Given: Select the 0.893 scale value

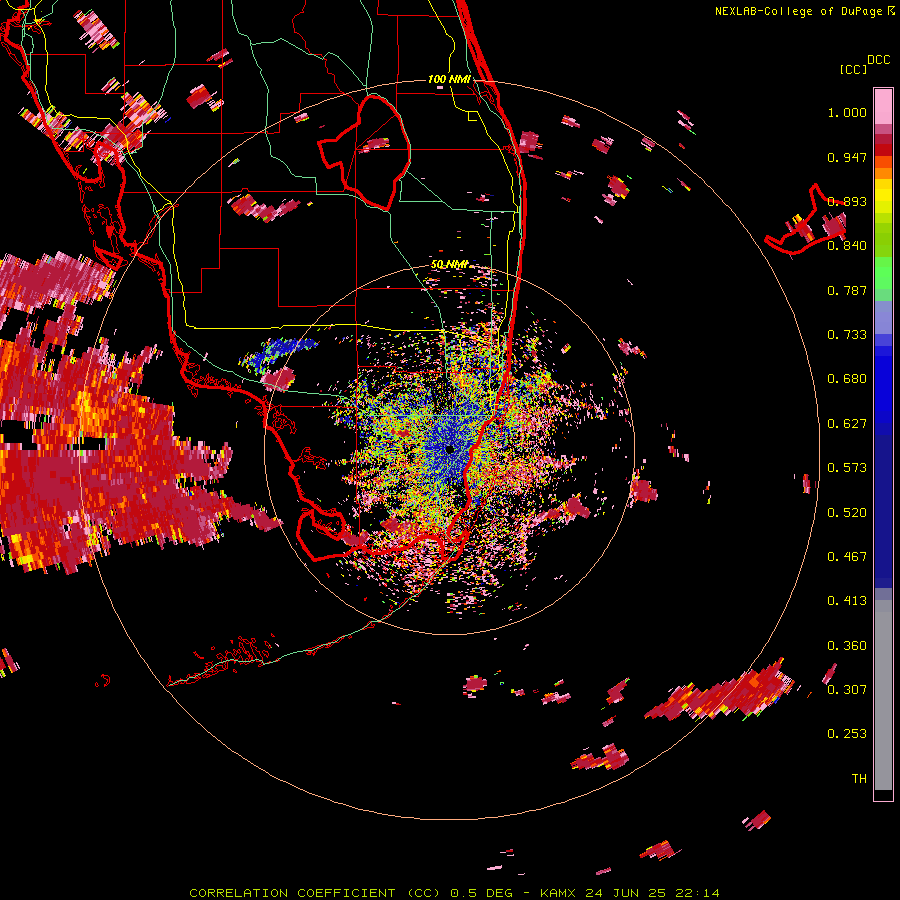Looking at the screenshot, I should pos(847,201).
